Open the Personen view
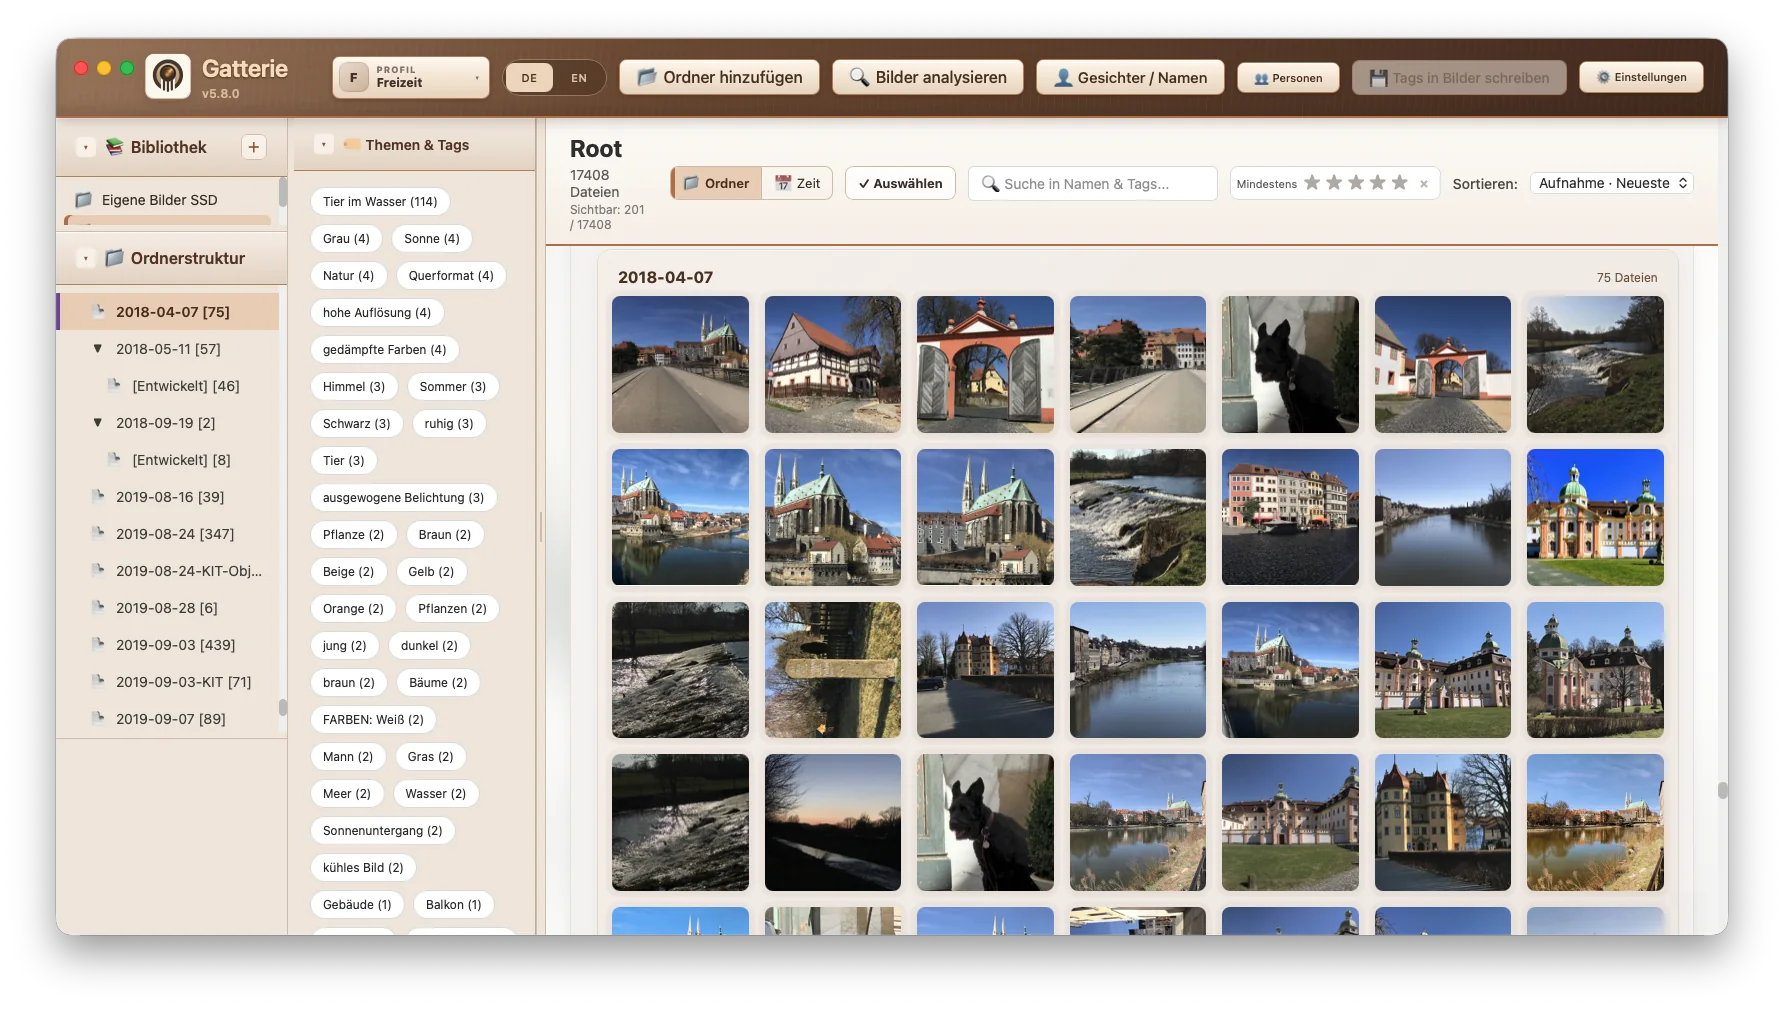 [x=1288, y=78]
